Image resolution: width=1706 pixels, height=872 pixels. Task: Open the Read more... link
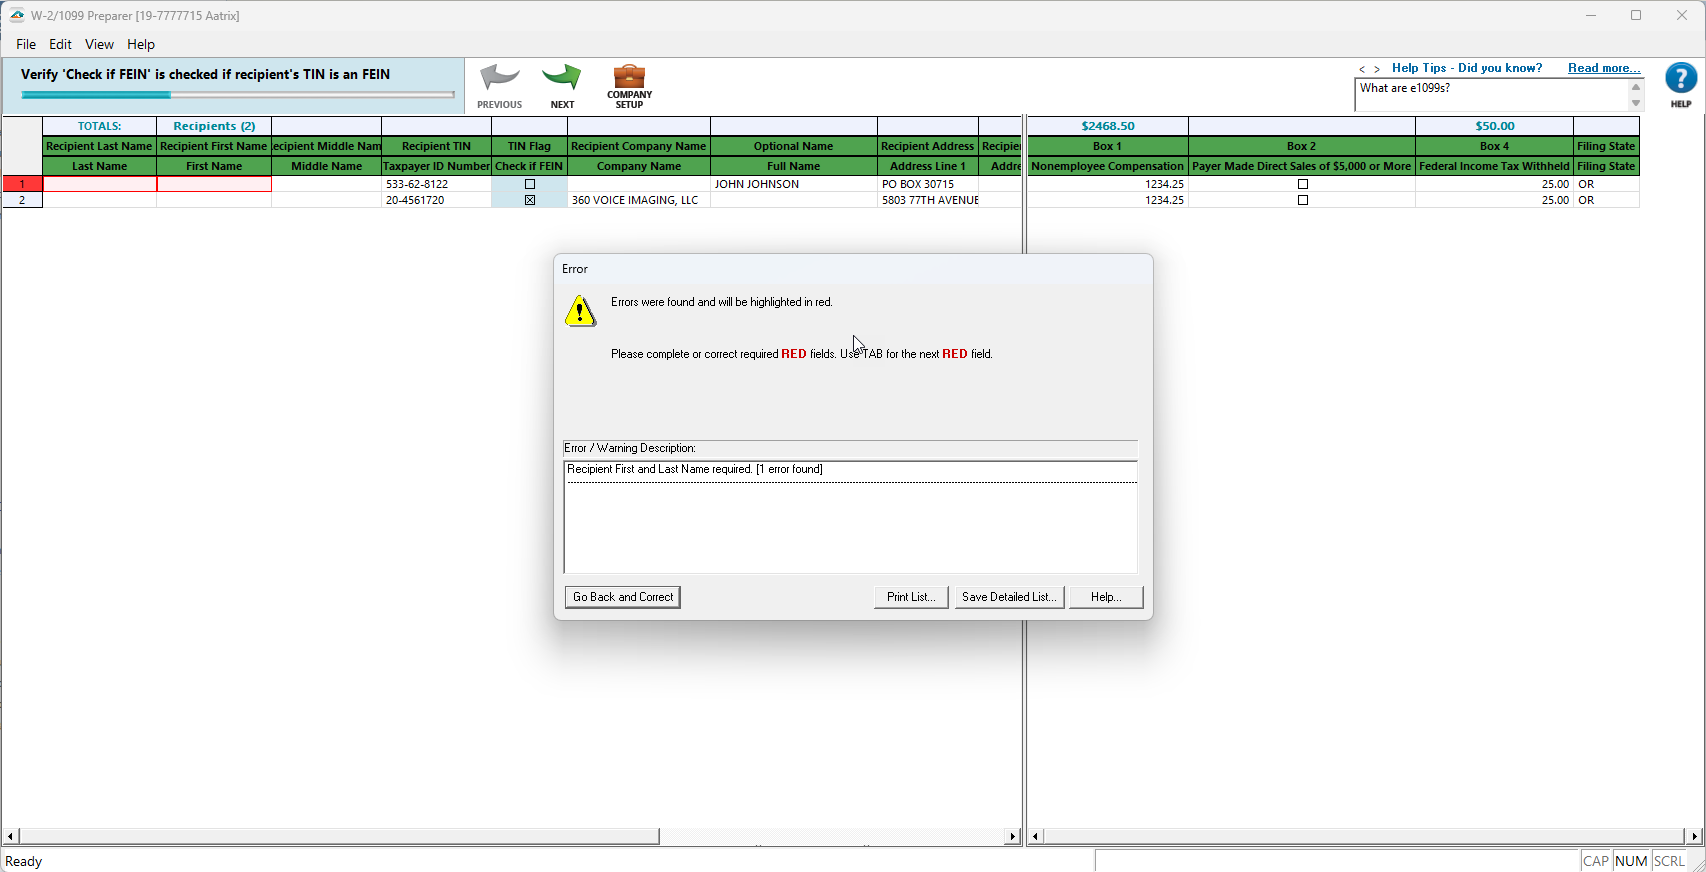tap(1603, 68)
